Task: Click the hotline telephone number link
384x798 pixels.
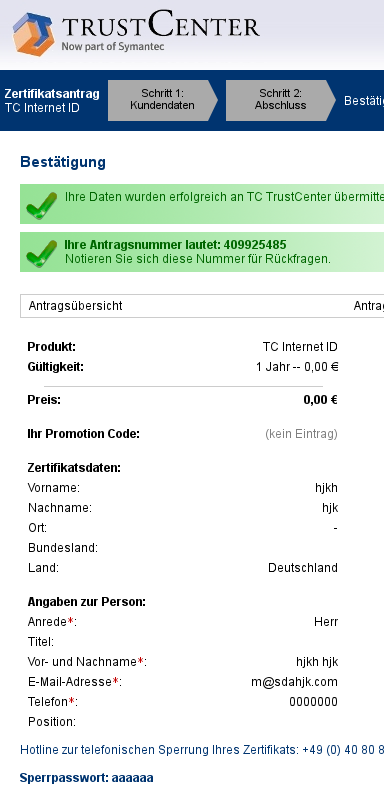Action: click(x=343, y=750)
